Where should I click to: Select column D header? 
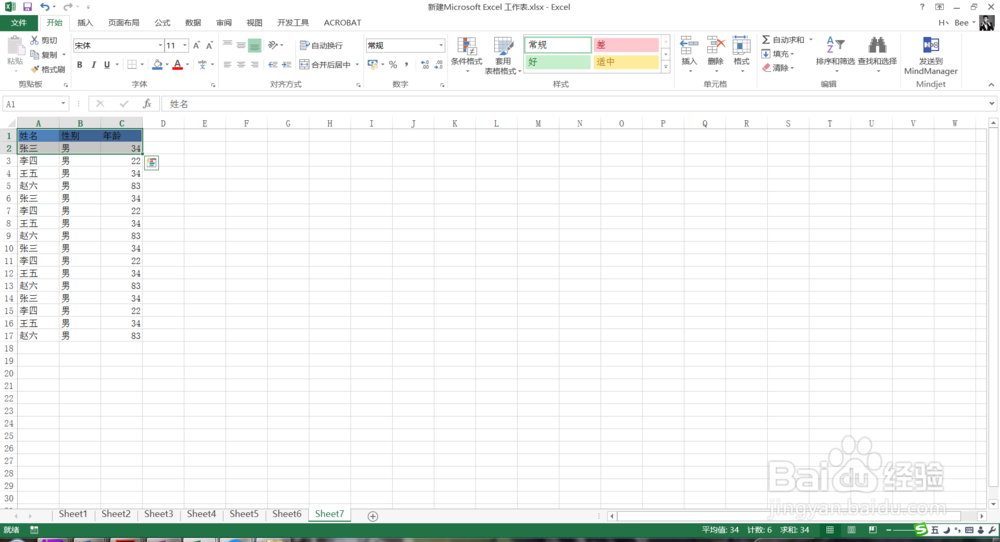click(x=163, y=124)
